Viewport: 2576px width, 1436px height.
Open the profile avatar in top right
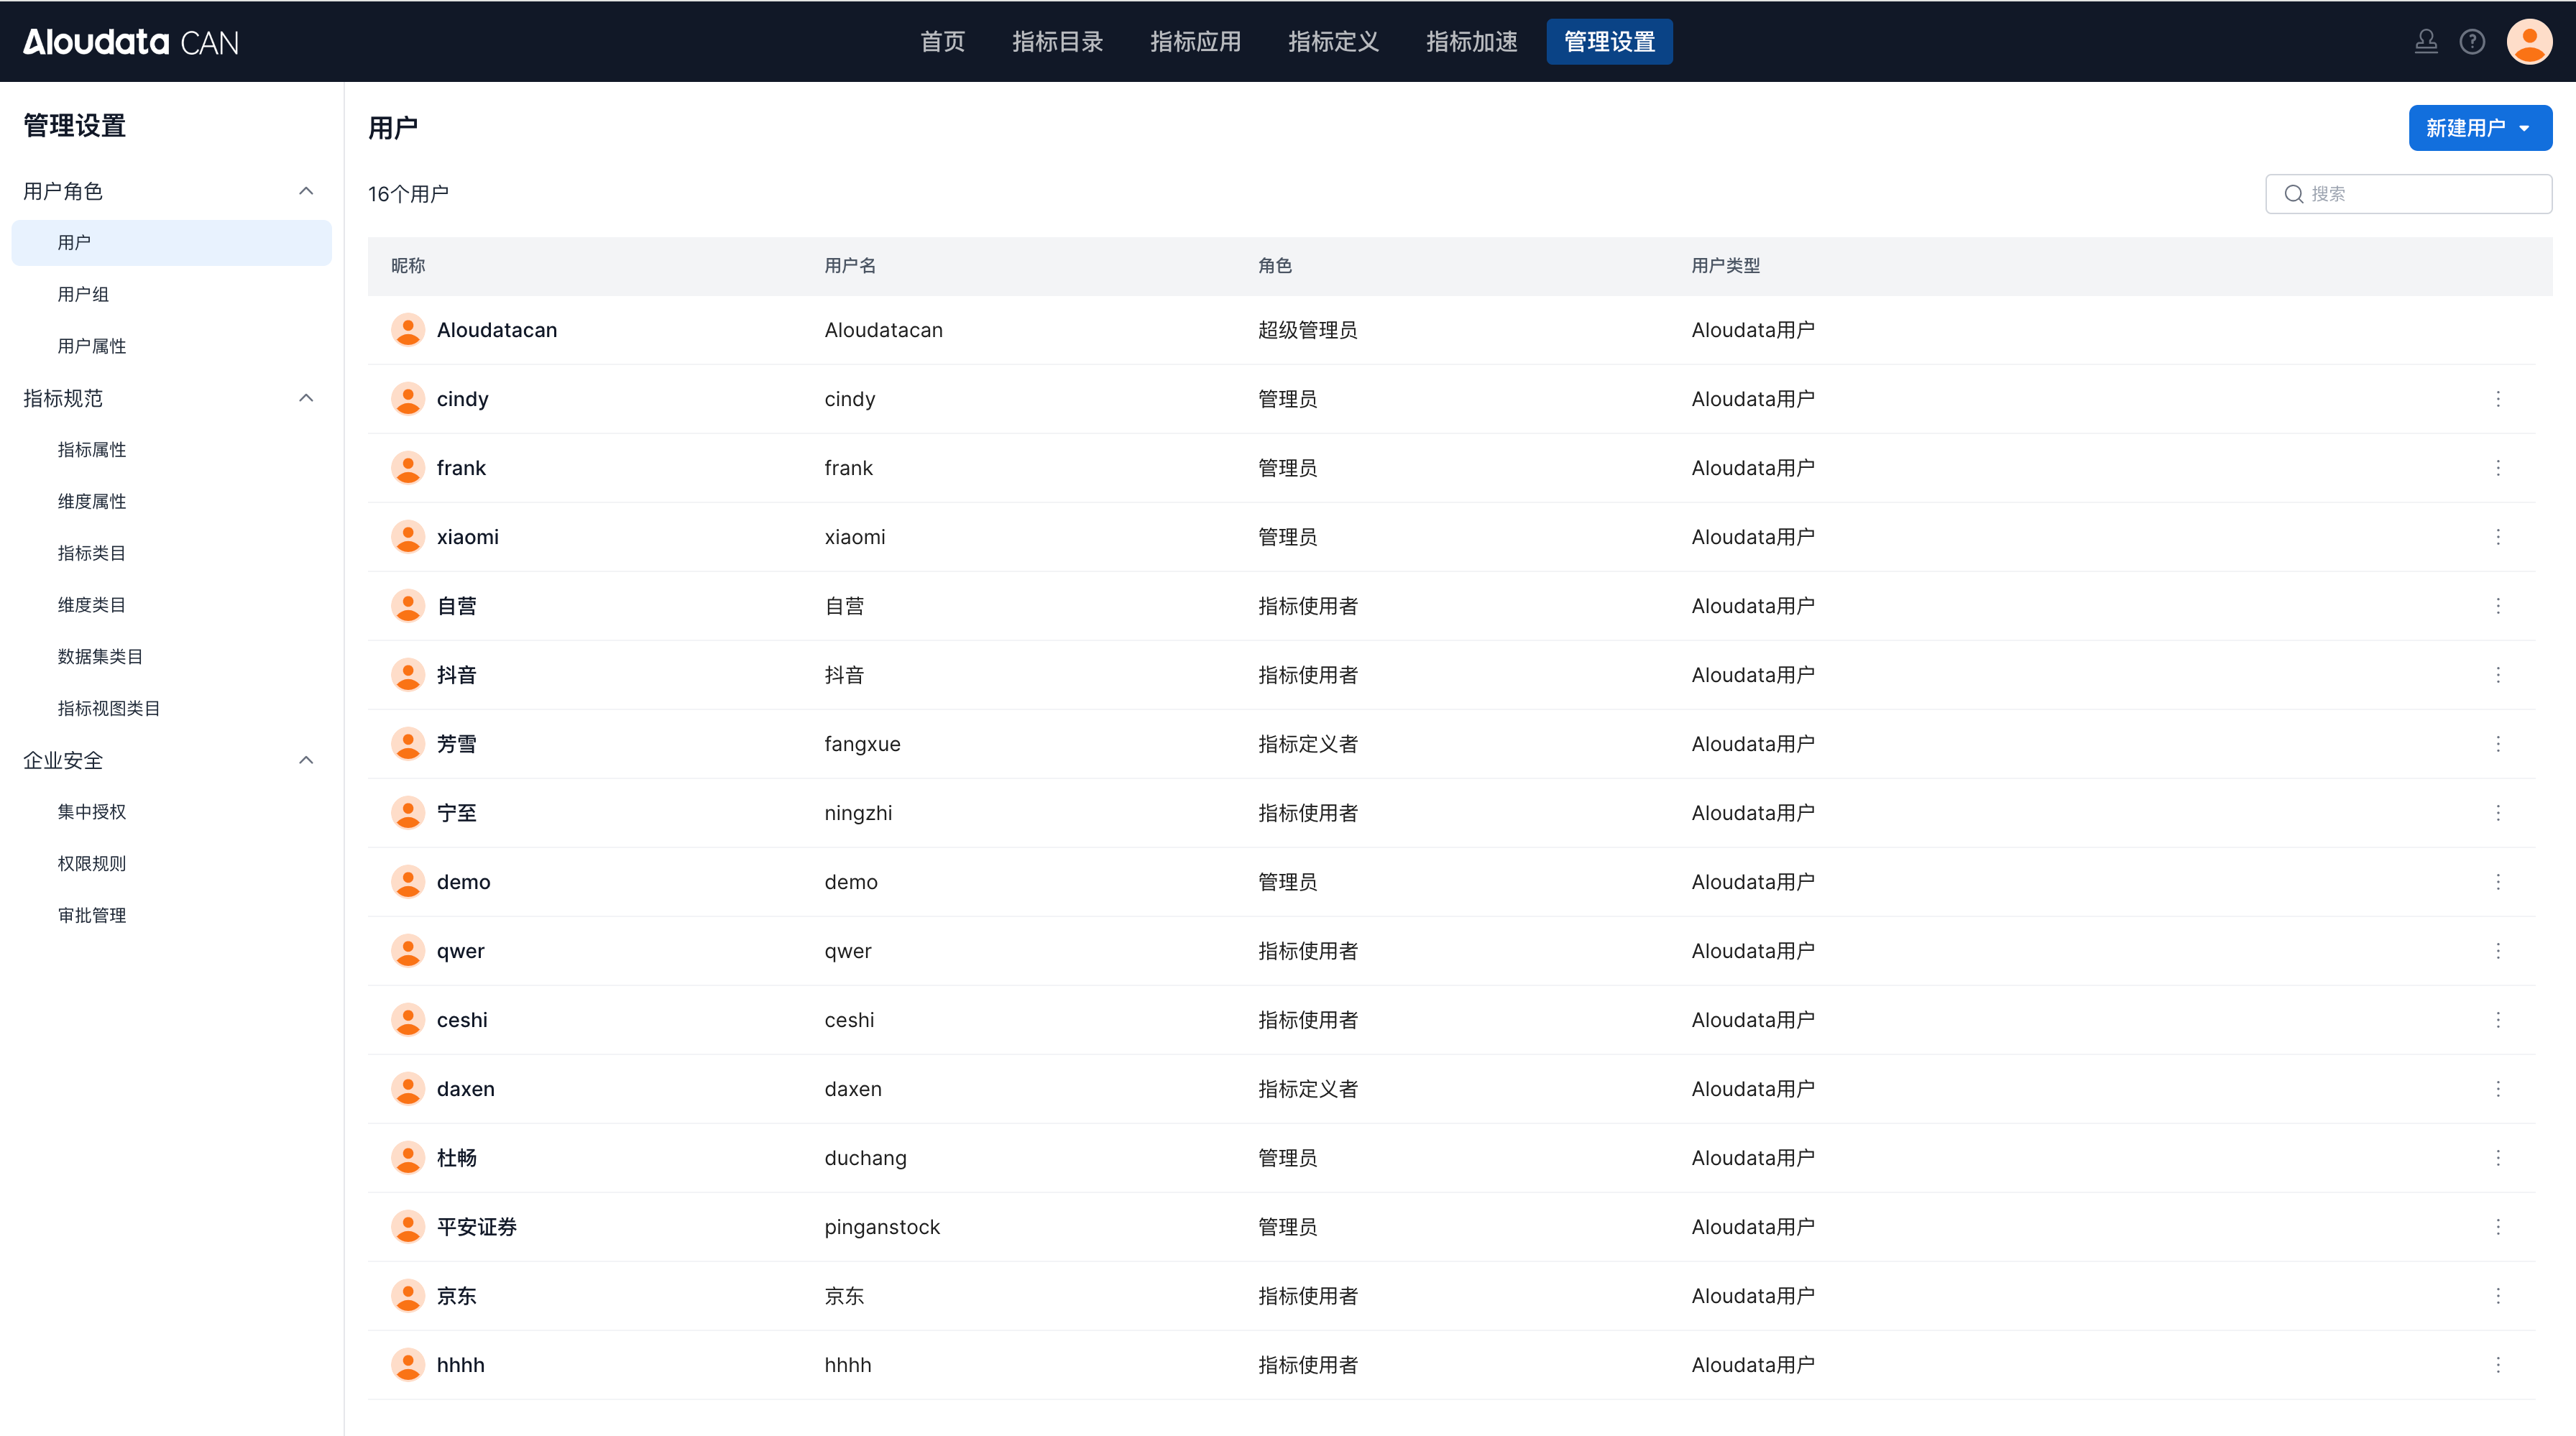pyautogui.click(x=2529, y=42)
